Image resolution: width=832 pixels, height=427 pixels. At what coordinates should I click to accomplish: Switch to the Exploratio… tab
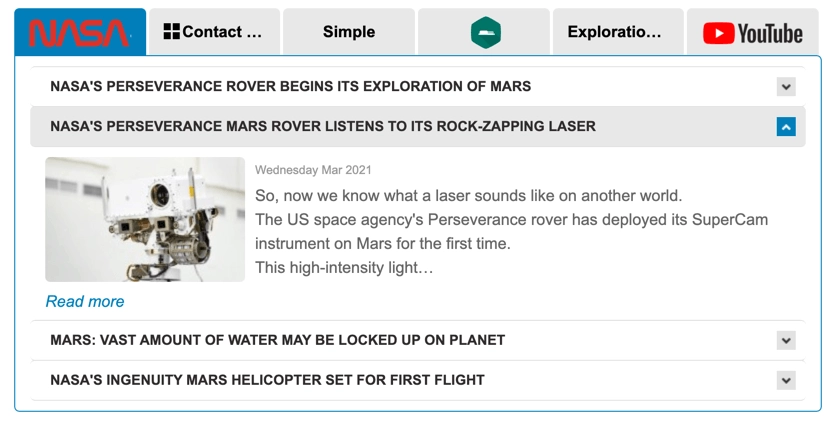614,32
